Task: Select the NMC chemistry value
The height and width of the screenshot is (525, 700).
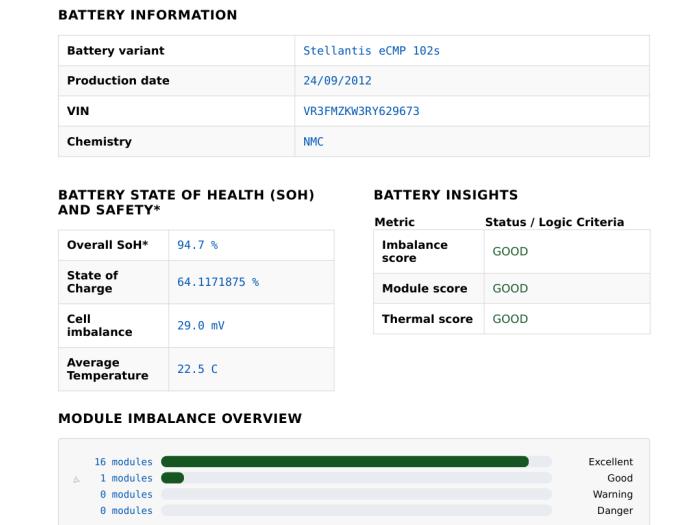Action: (x=313, y=142)
